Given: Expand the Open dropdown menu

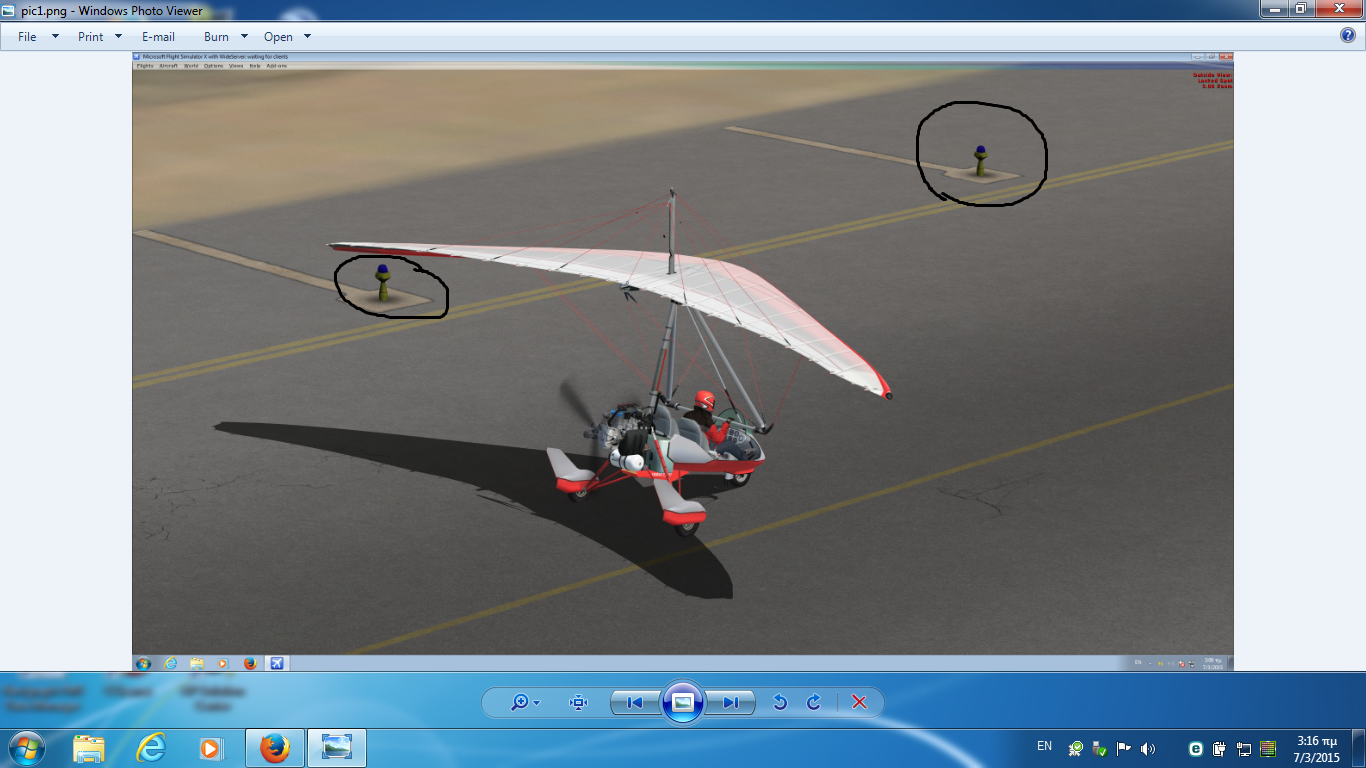Looking at the screenshot, I should click(288, 37).
